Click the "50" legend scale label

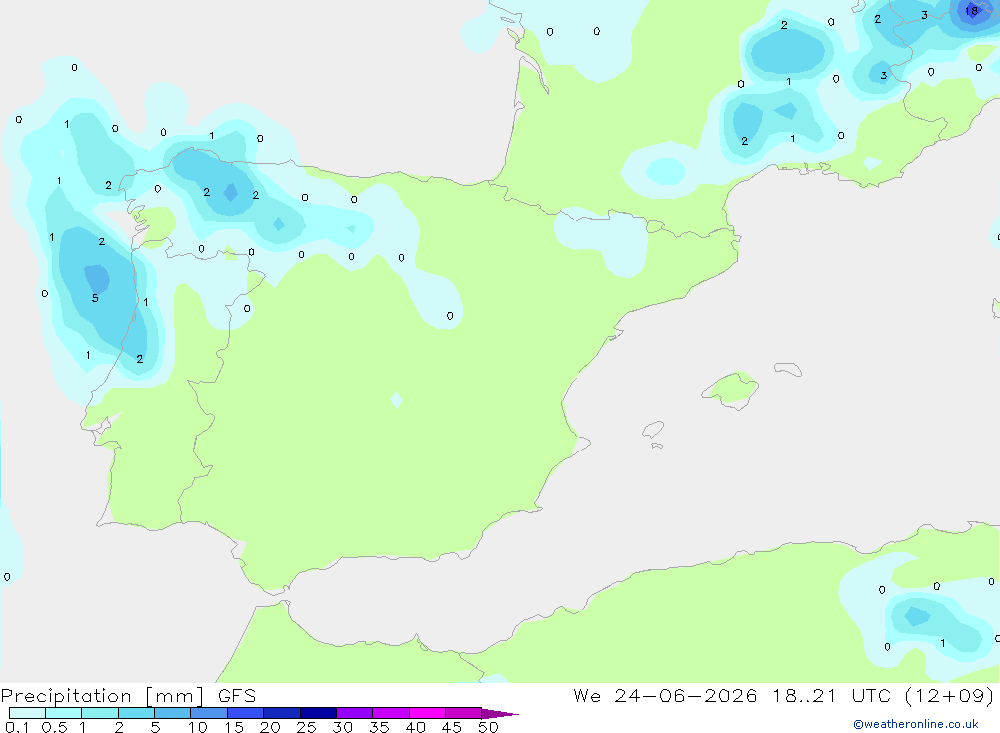488,727
